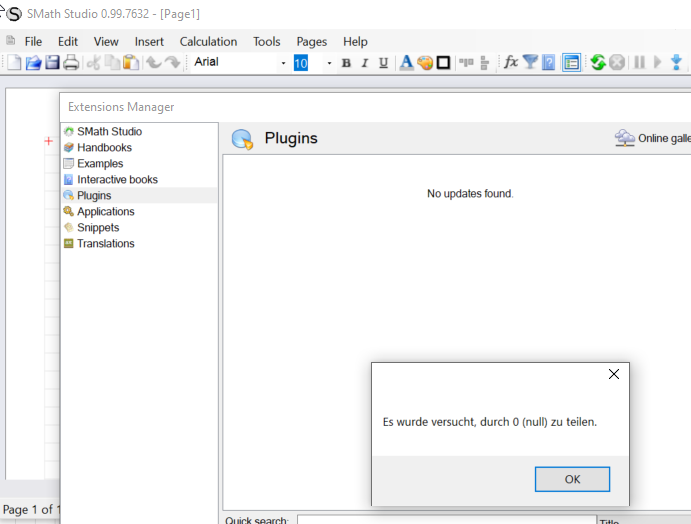
Task: Open the Insert menu
Action: (x=149, y=42)
